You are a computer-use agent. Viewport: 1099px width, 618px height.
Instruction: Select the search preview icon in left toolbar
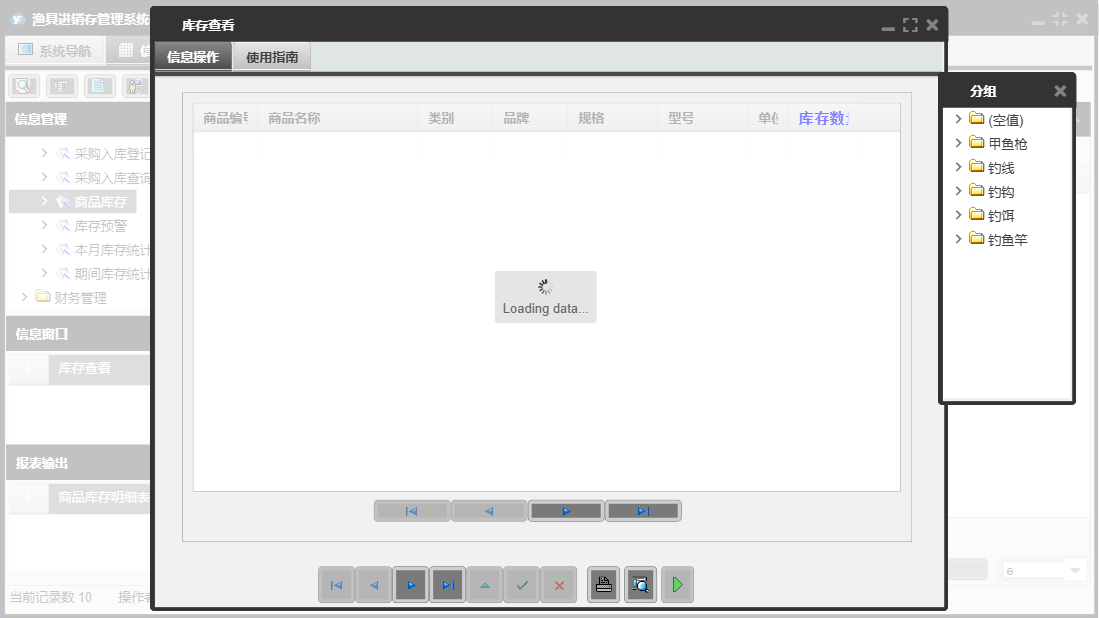pyautogui.click(x=22, y=85)
